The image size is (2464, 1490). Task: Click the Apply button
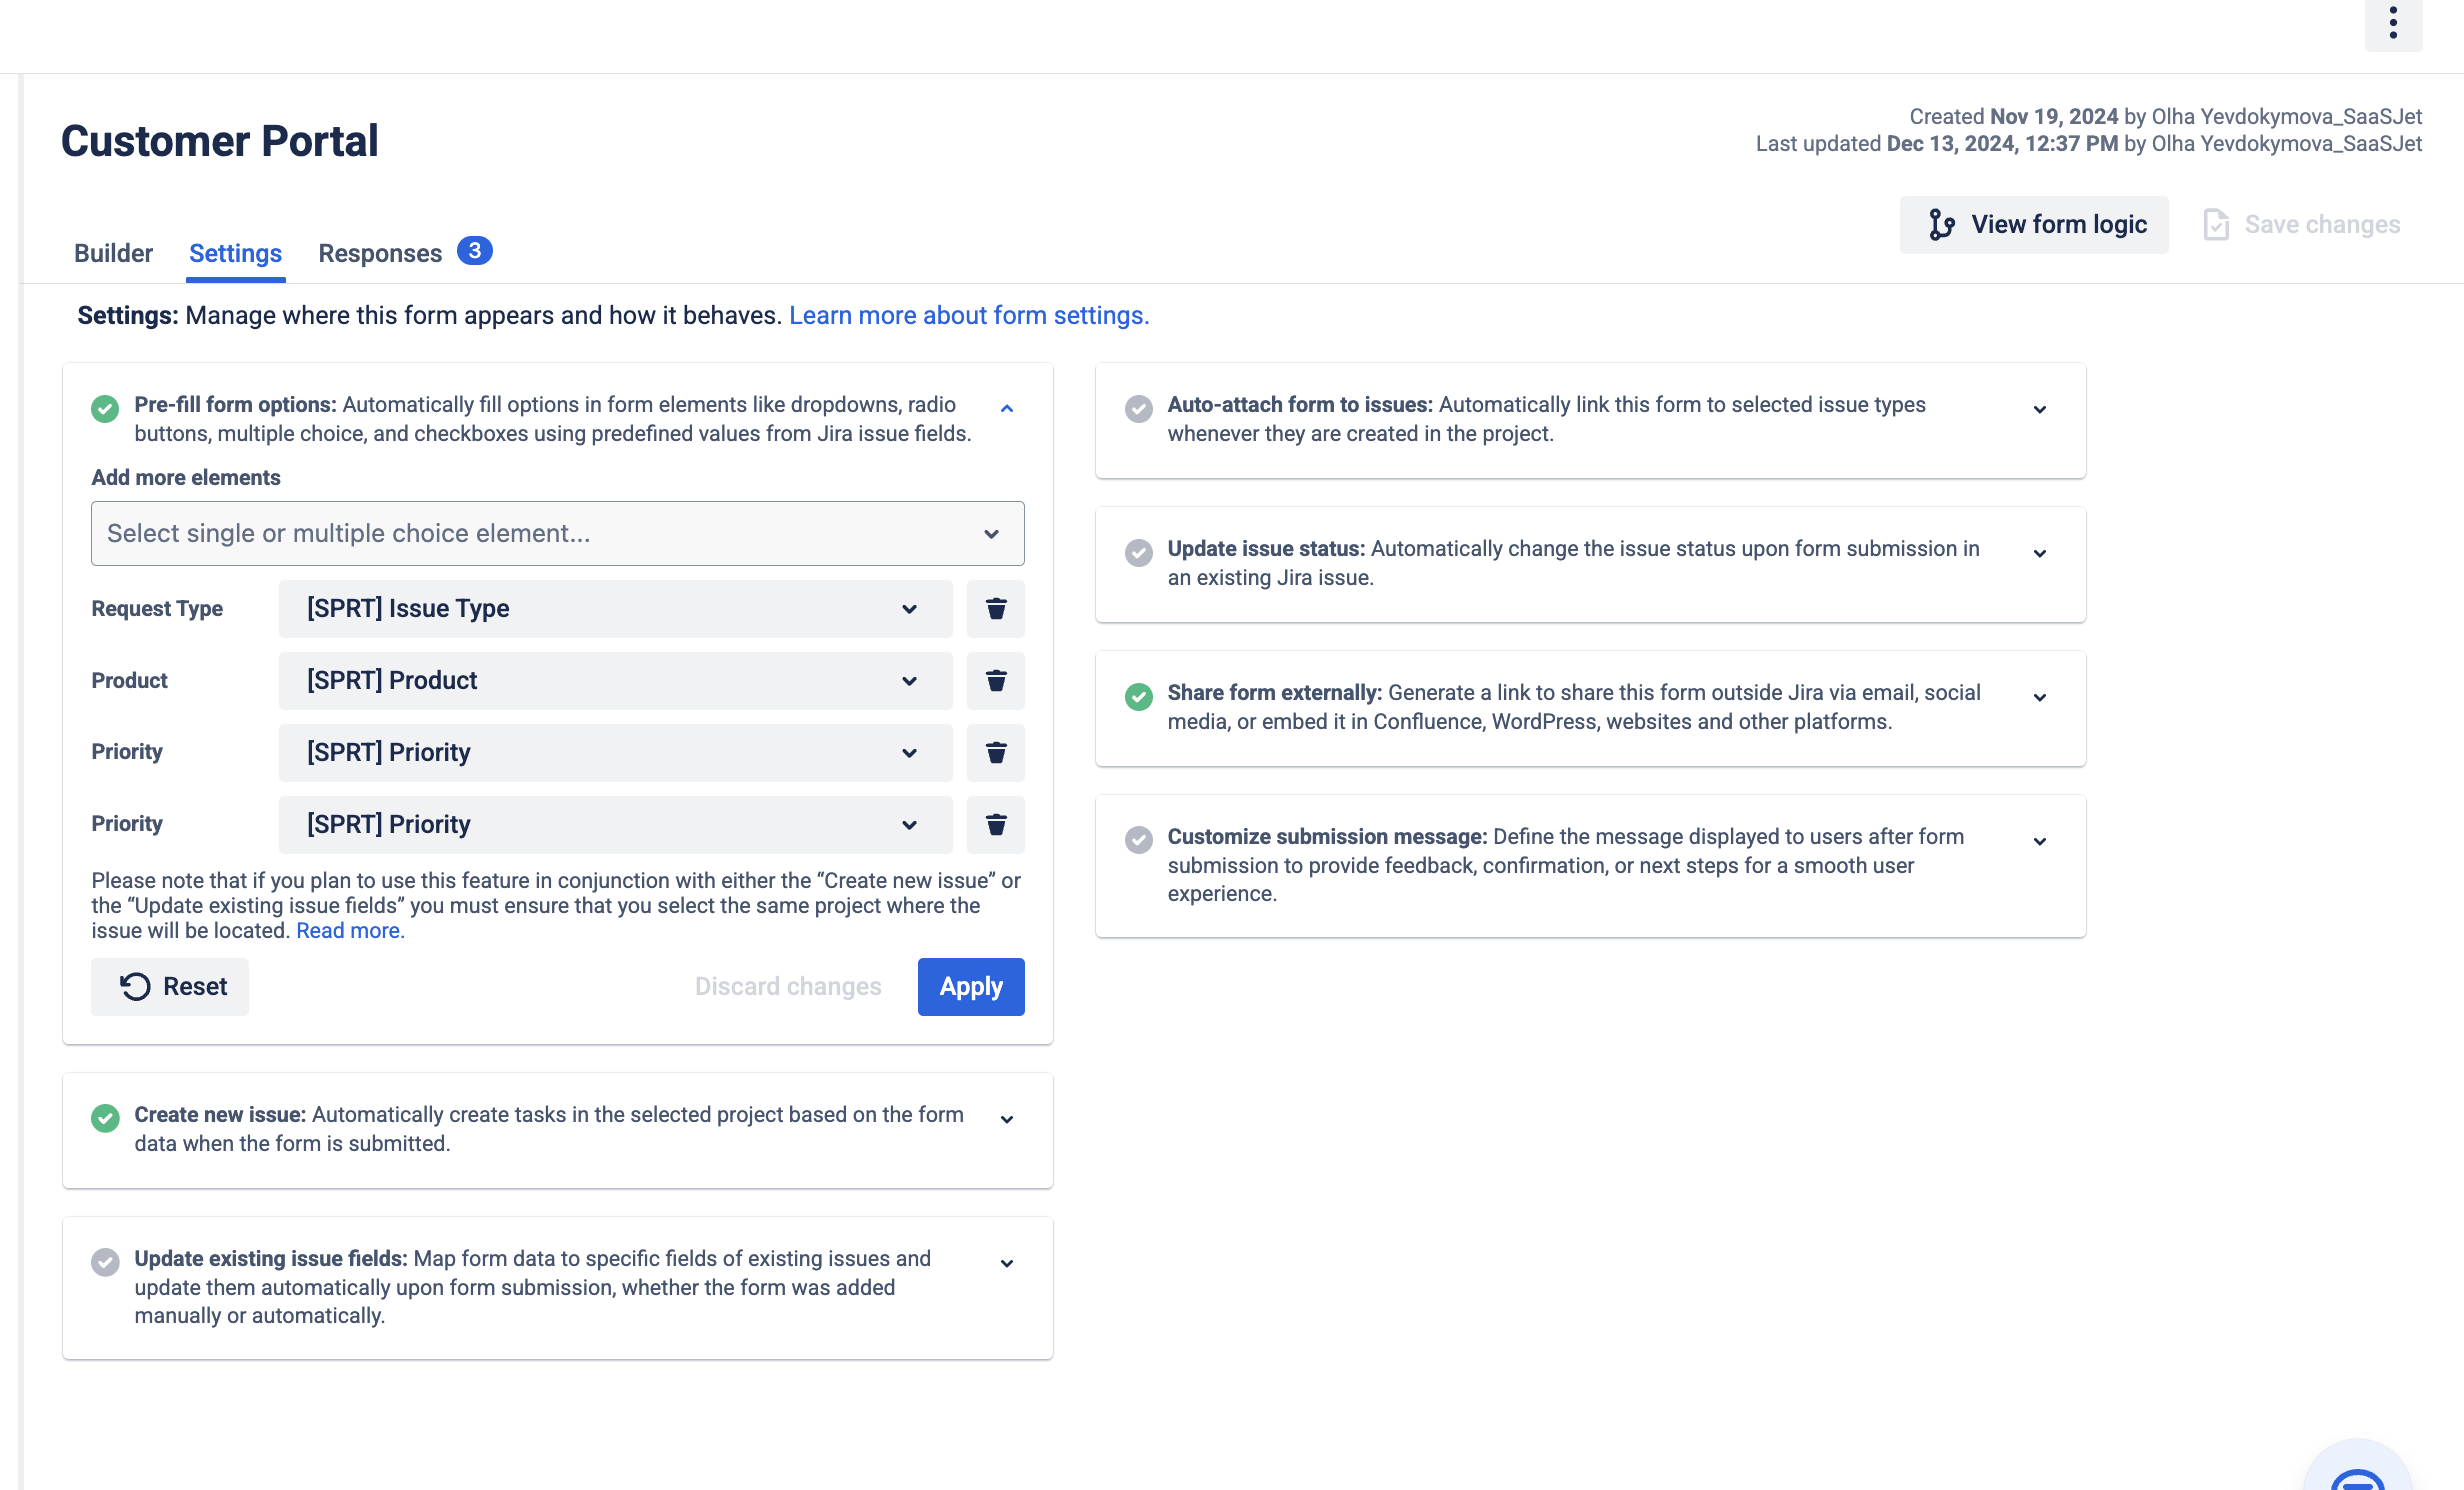(x=970, y=986)
